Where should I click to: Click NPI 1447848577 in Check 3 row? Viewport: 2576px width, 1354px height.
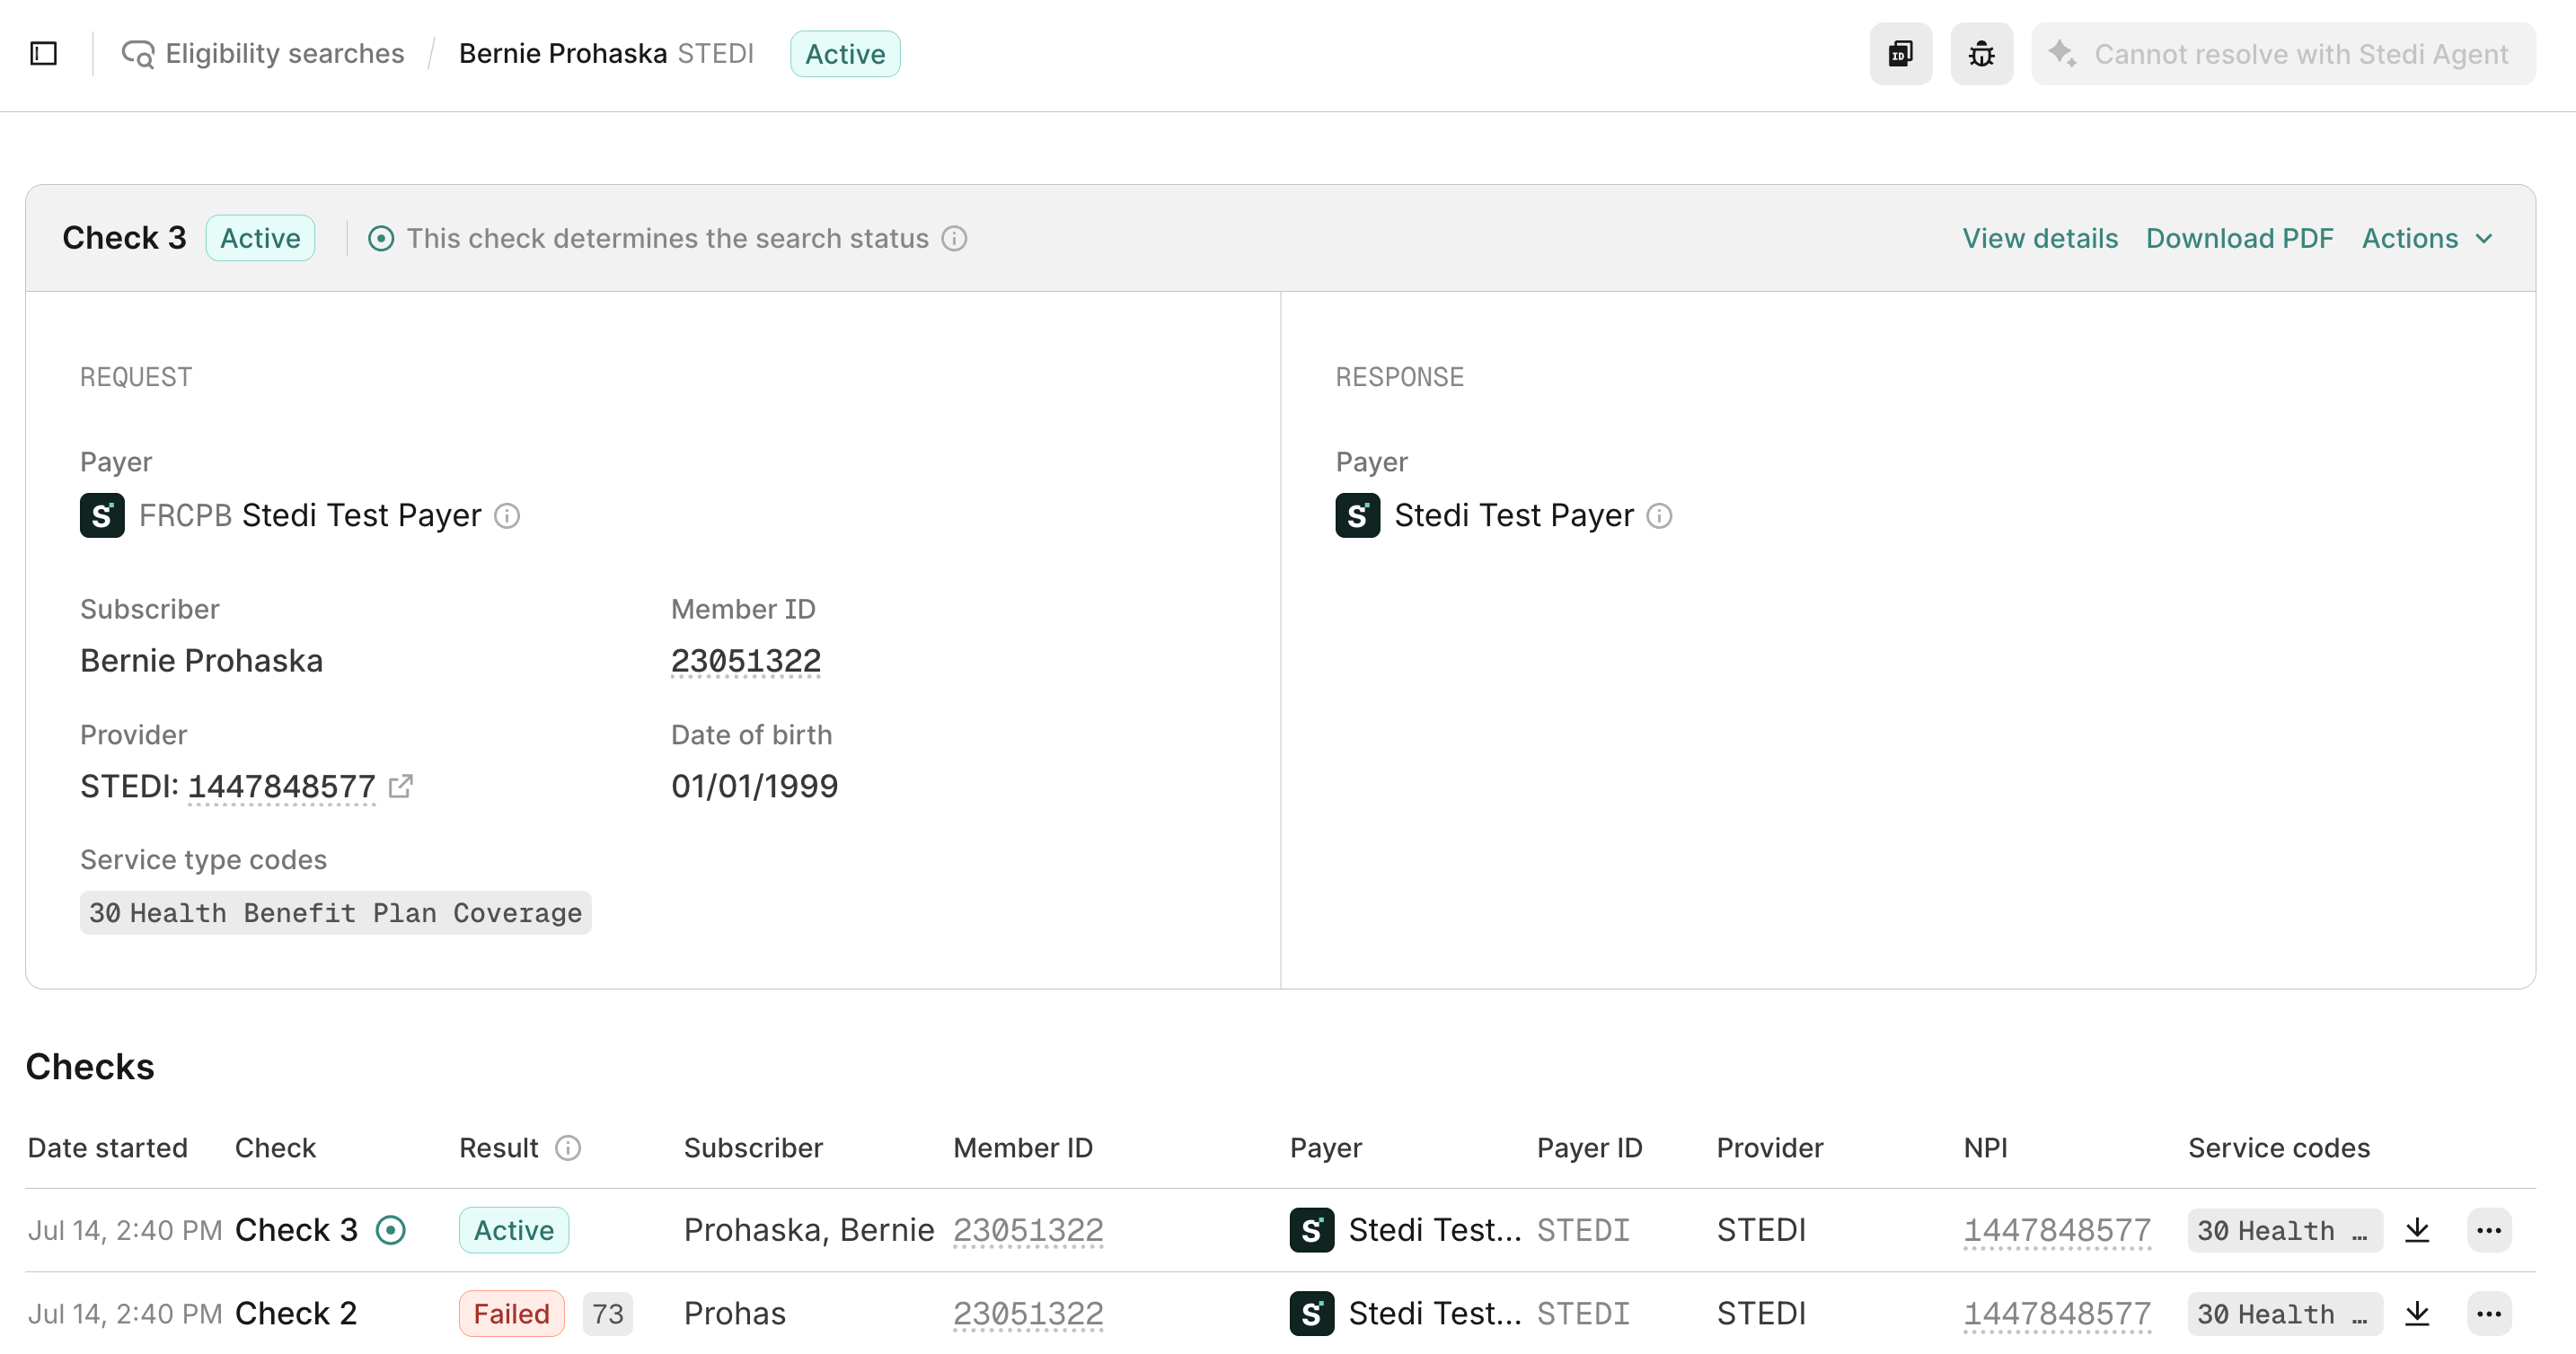[2057, 1229]
